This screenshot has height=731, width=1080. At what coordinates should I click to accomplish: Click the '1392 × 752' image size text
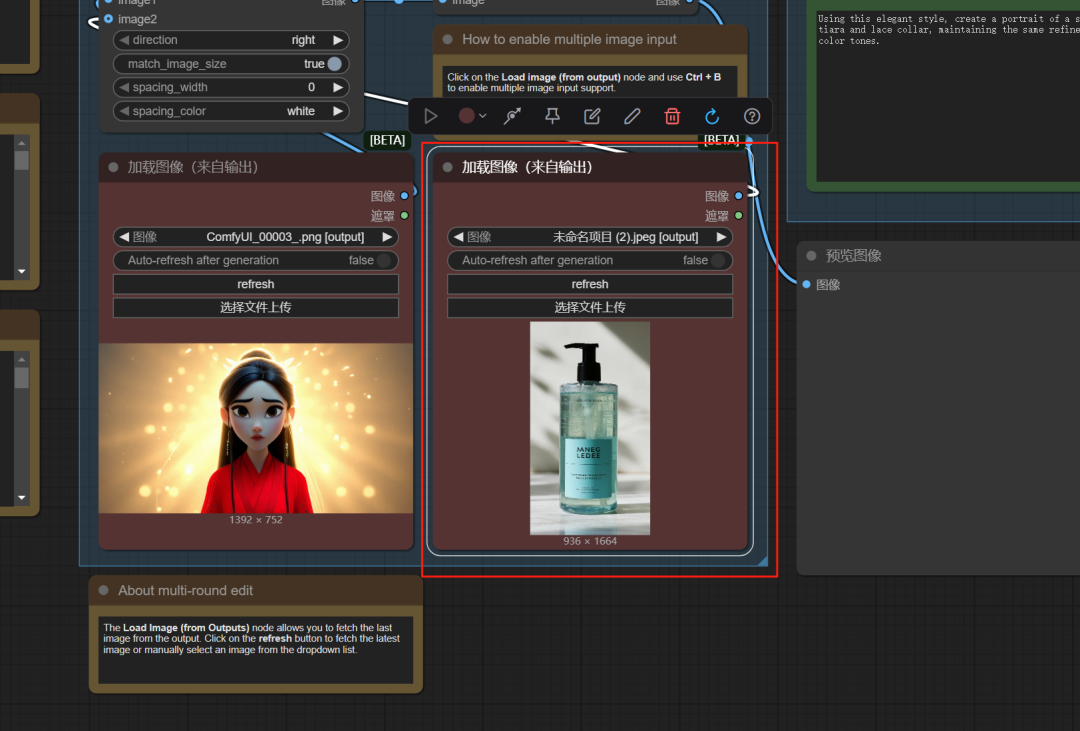(256, 519)
